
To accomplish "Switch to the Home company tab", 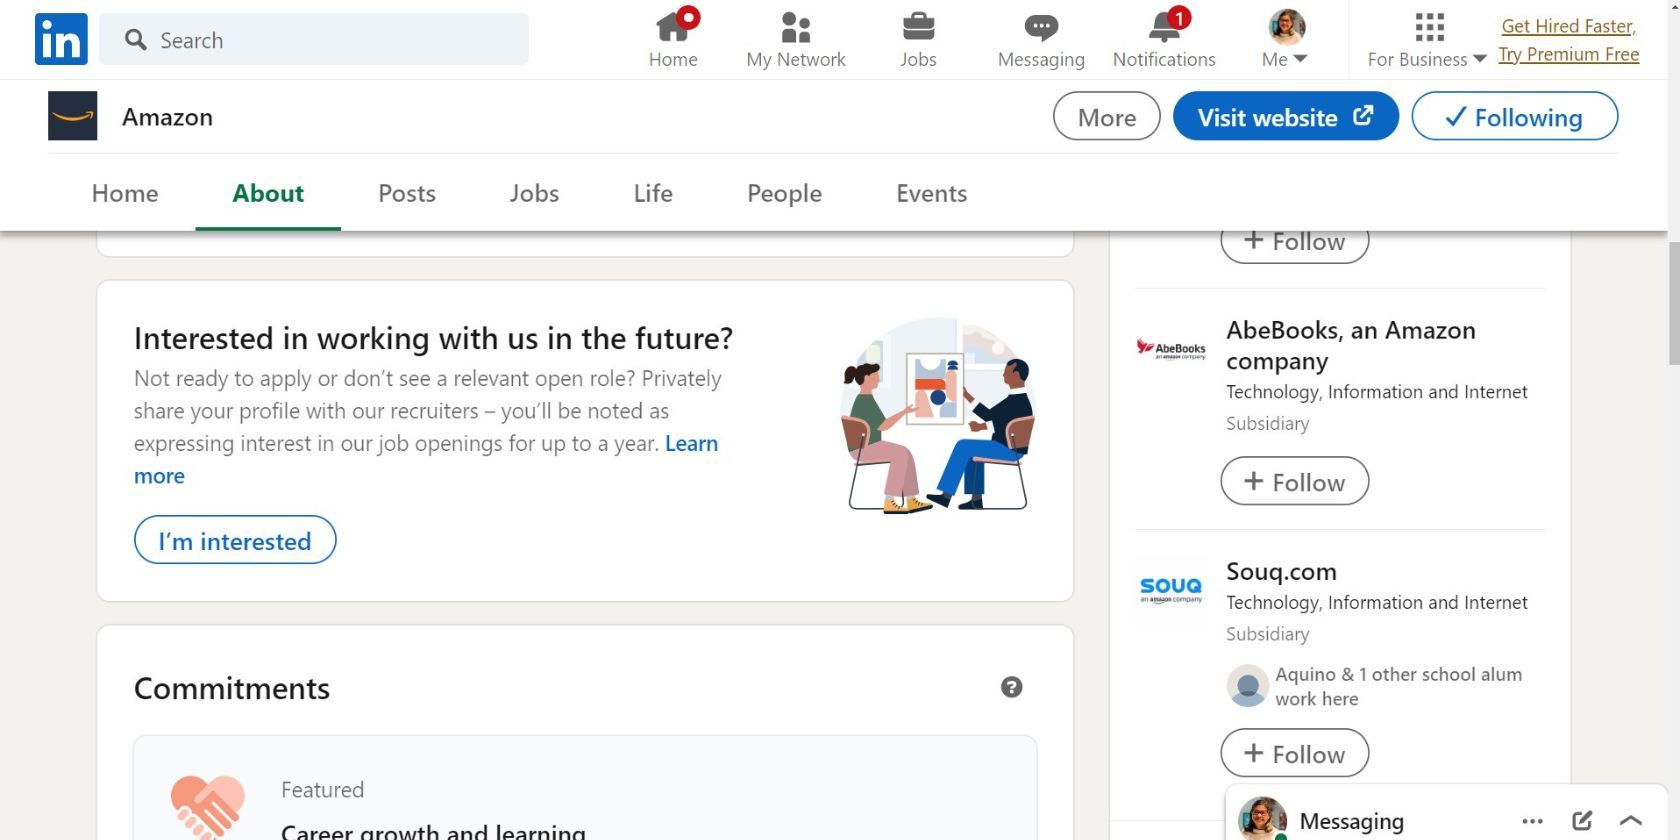I will pos(125,193).
